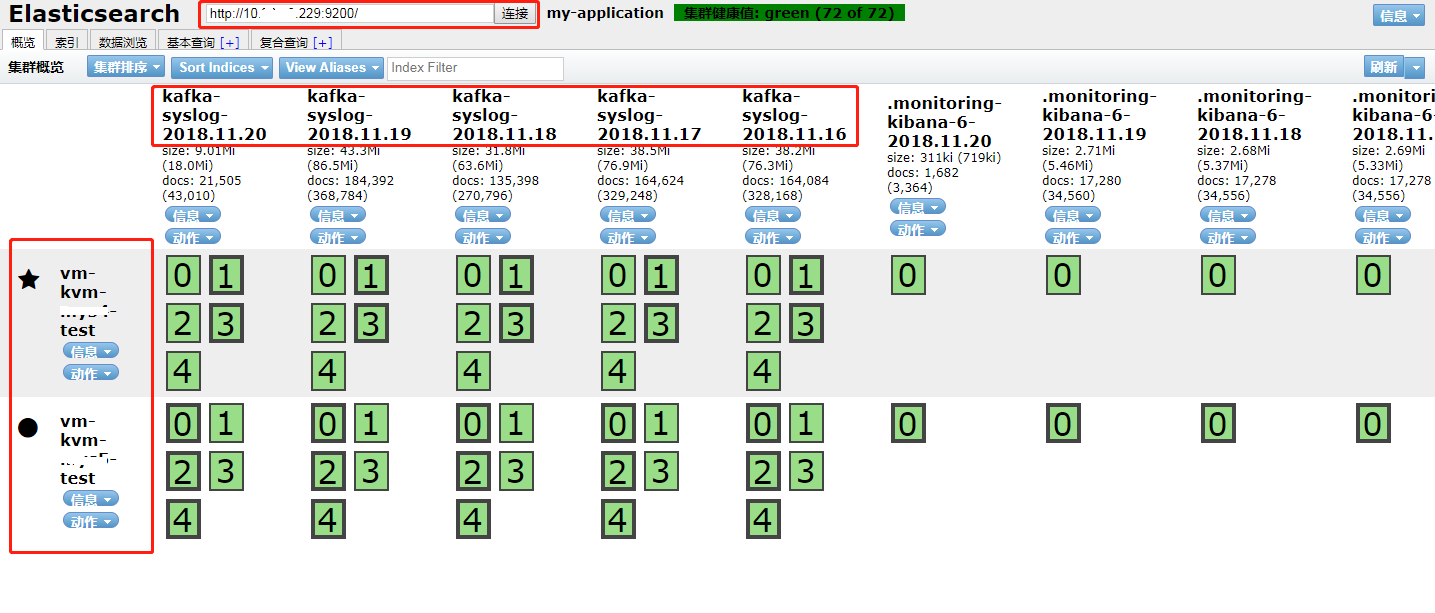The width and height of the screenshot is (1435, 613).
Task: Select shard 1 of kafka-syslog-2018.11.18 on circle node
Action: (516, 424)
